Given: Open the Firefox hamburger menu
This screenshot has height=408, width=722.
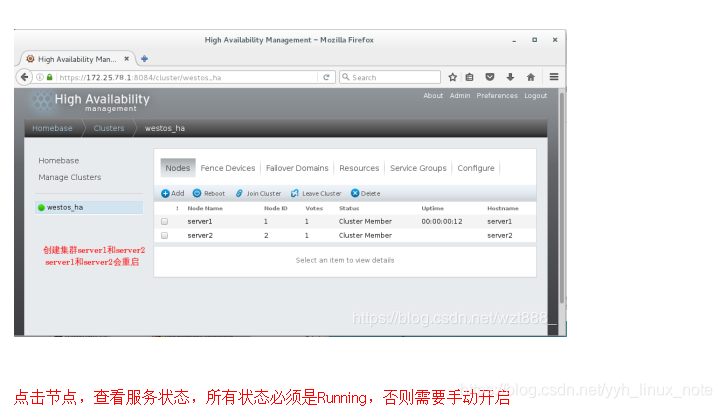Looking at the screenshot, I should coord(554,77).
